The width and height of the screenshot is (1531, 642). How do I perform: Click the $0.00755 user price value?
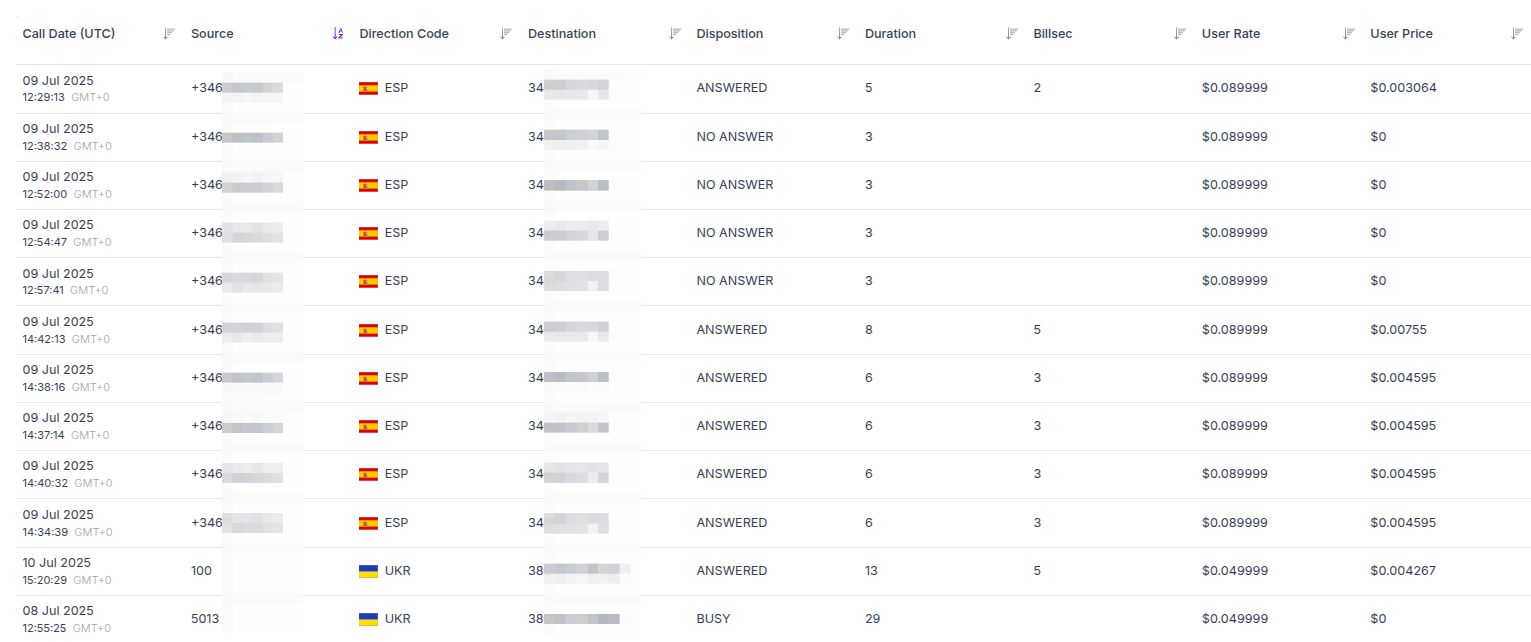1398,330
